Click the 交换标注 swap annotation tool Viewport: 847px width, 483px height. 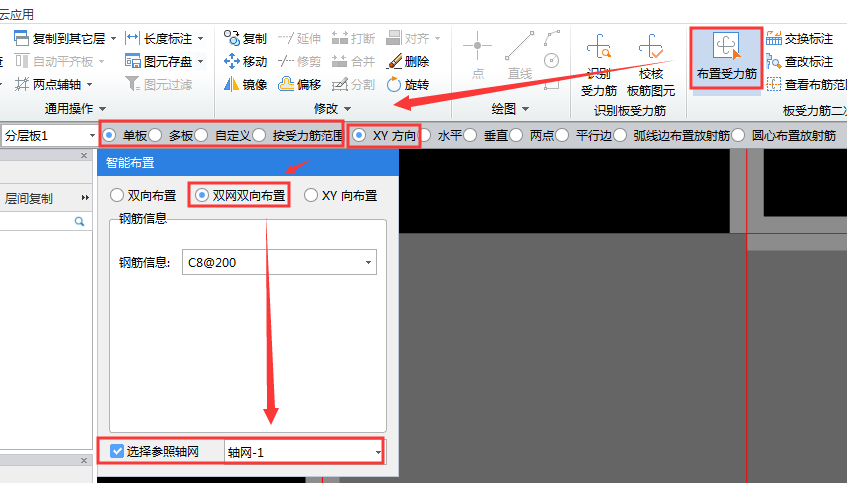(799, 38)
